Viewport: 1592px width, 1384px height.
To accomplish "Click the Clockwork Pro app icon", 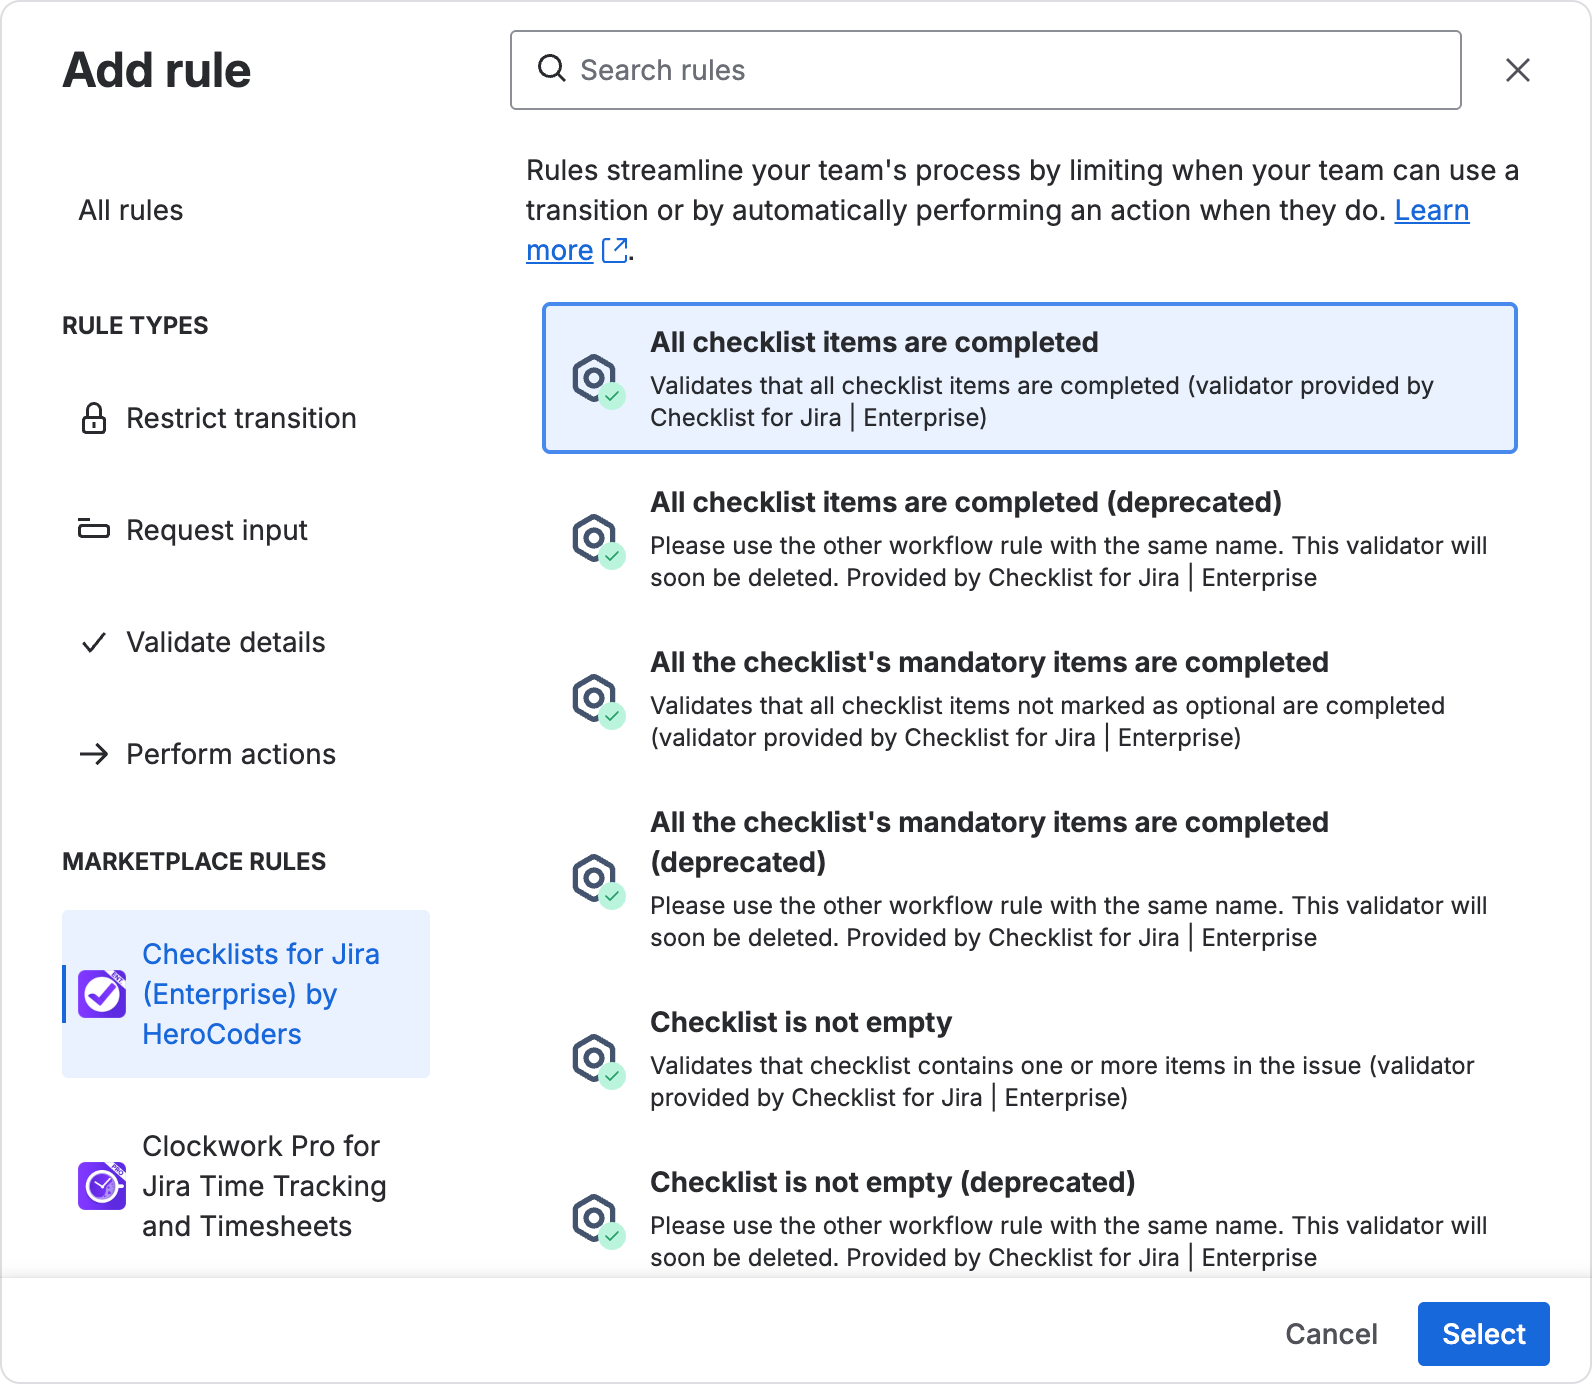I will coord(102,1186).
